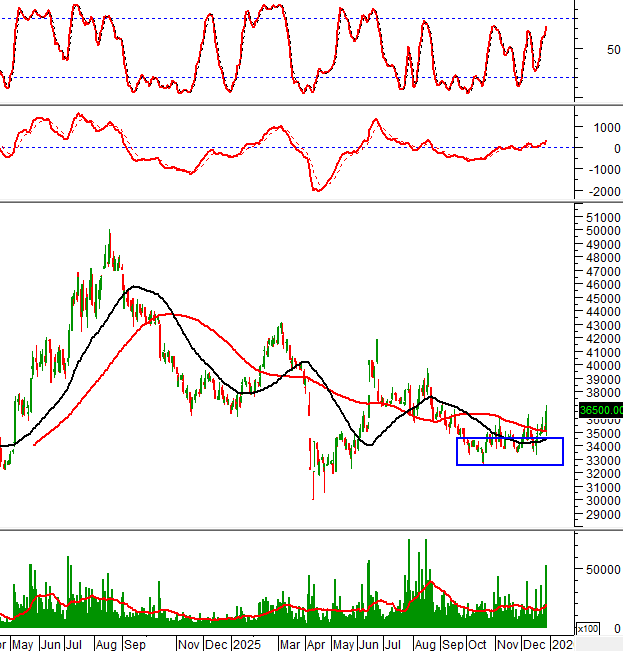Click the Apr month label on time axis
The image size is (623, 651).
(317, 645)
